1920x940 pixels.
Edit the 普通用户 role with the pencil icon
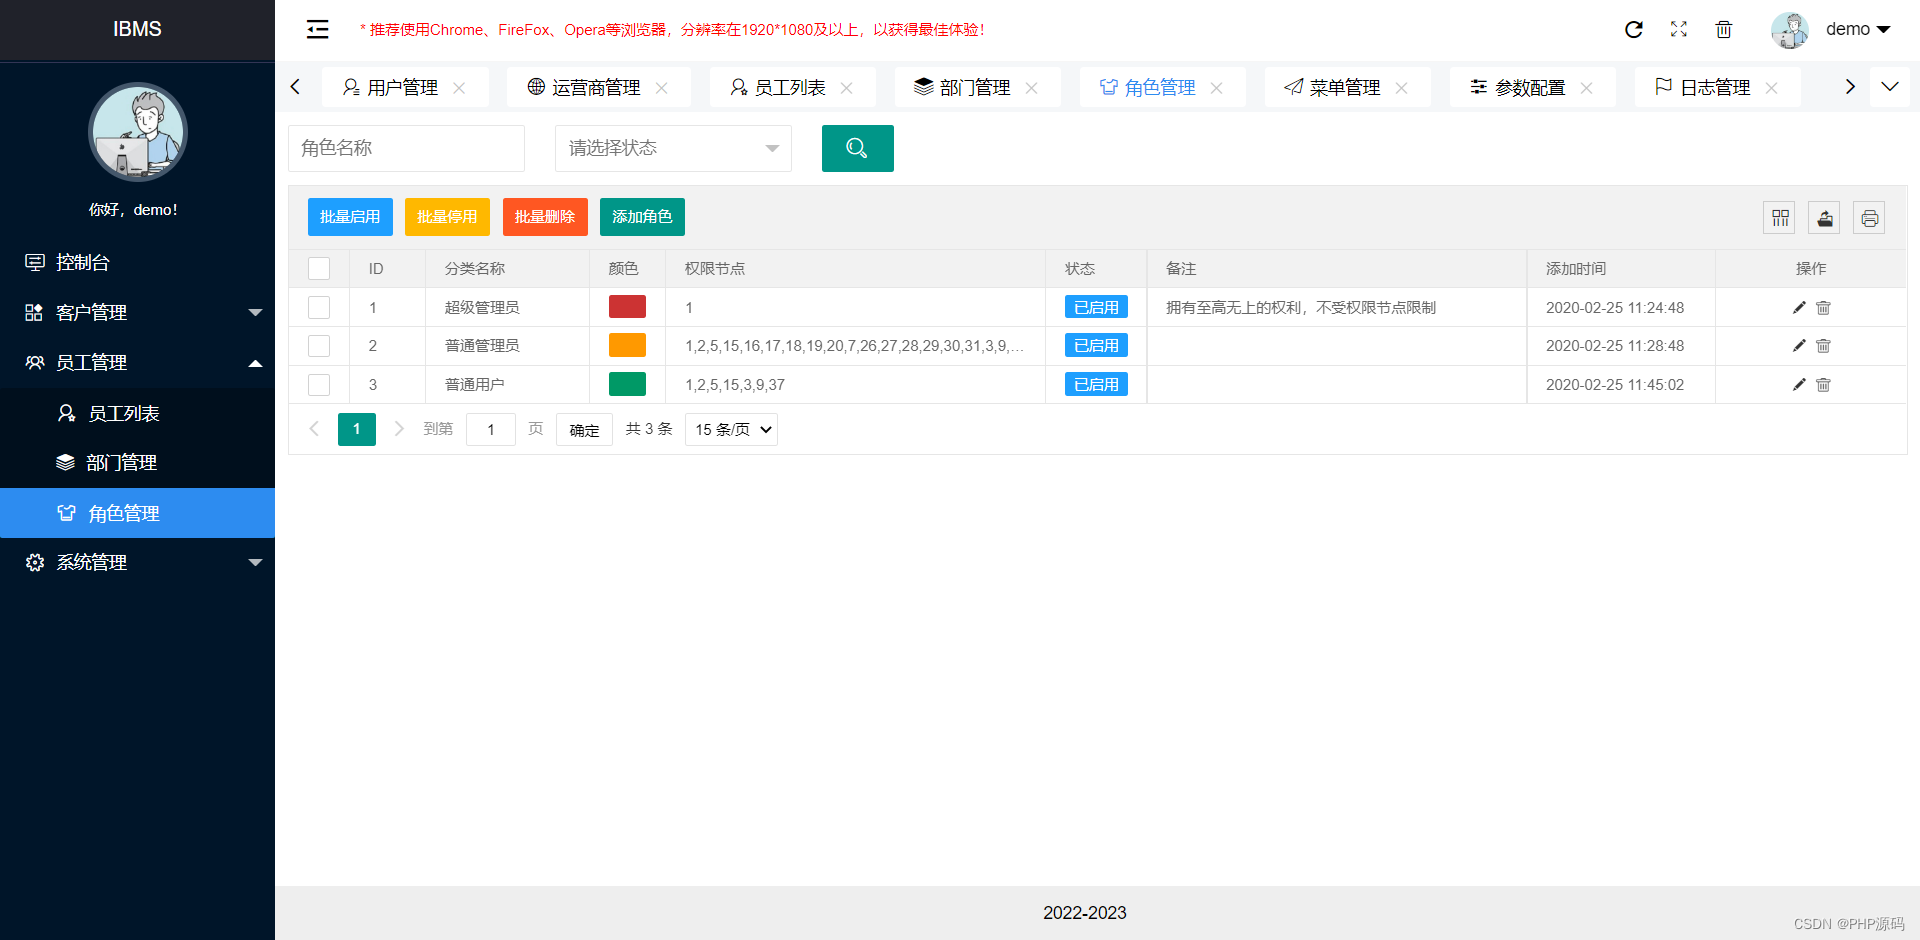click(x=1799, y=384)
